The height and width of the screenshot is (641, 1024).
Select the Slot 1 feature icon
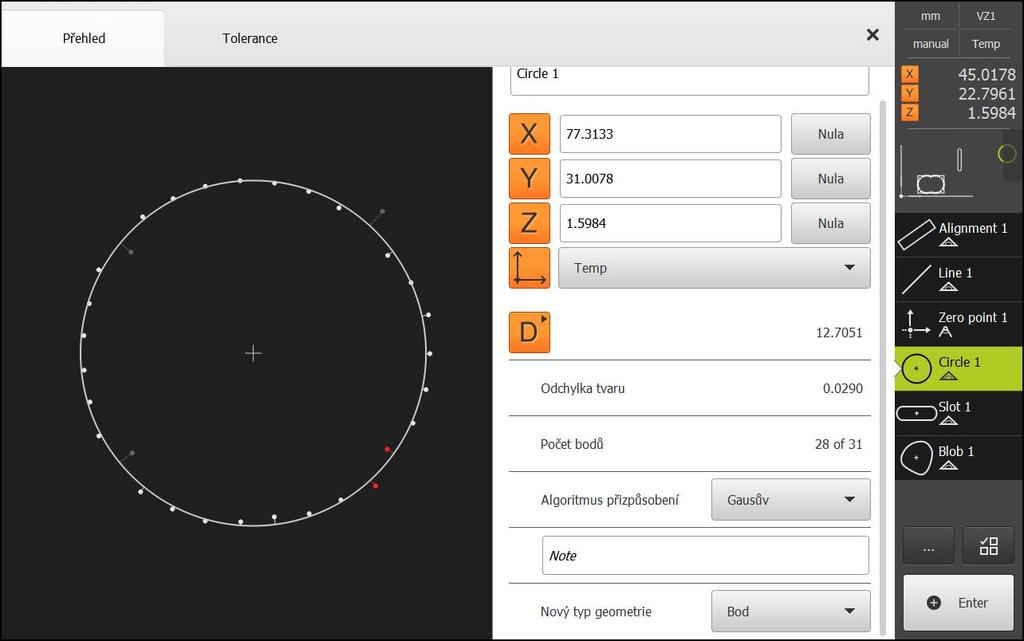tap(916, 413)
